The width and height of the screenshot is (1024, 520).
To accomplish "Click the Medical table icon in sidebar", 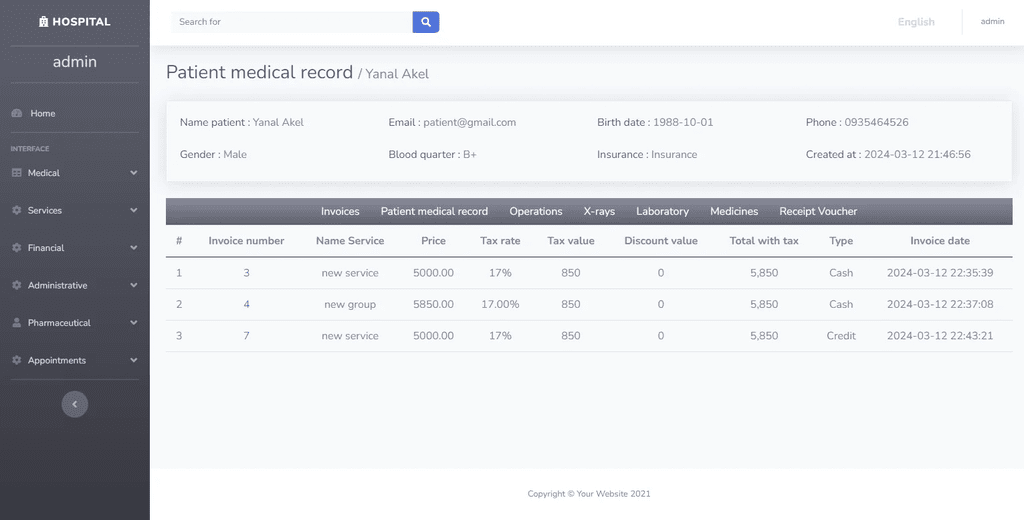I will (x=17, y=173).
